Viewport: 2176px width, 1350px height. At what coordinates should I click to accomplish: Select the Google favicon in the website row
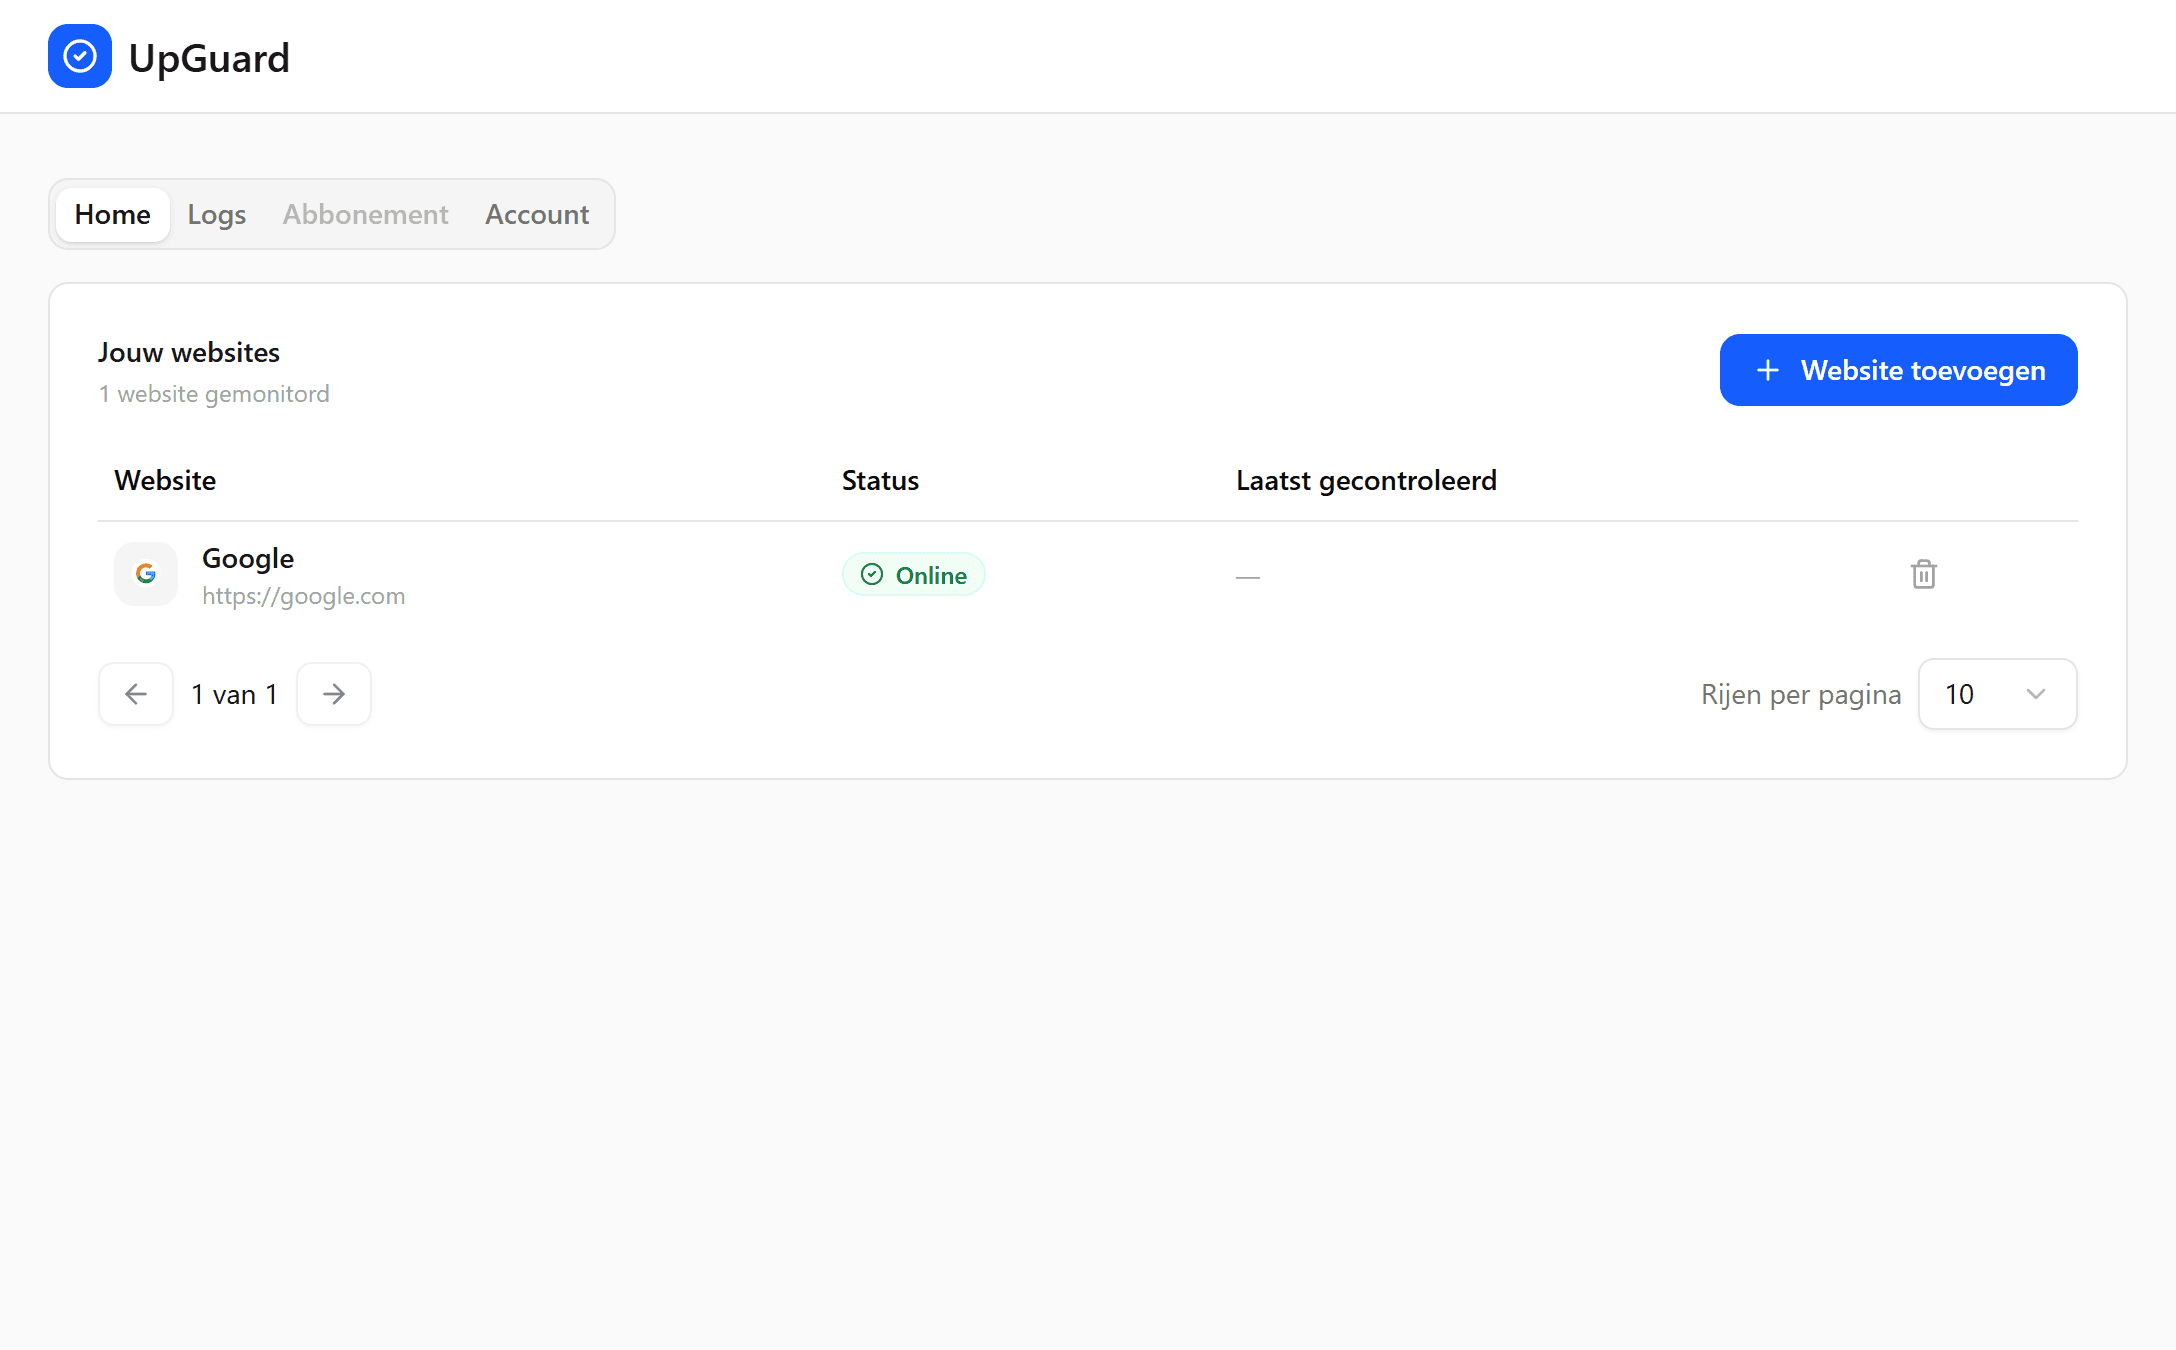coord(145,574)
